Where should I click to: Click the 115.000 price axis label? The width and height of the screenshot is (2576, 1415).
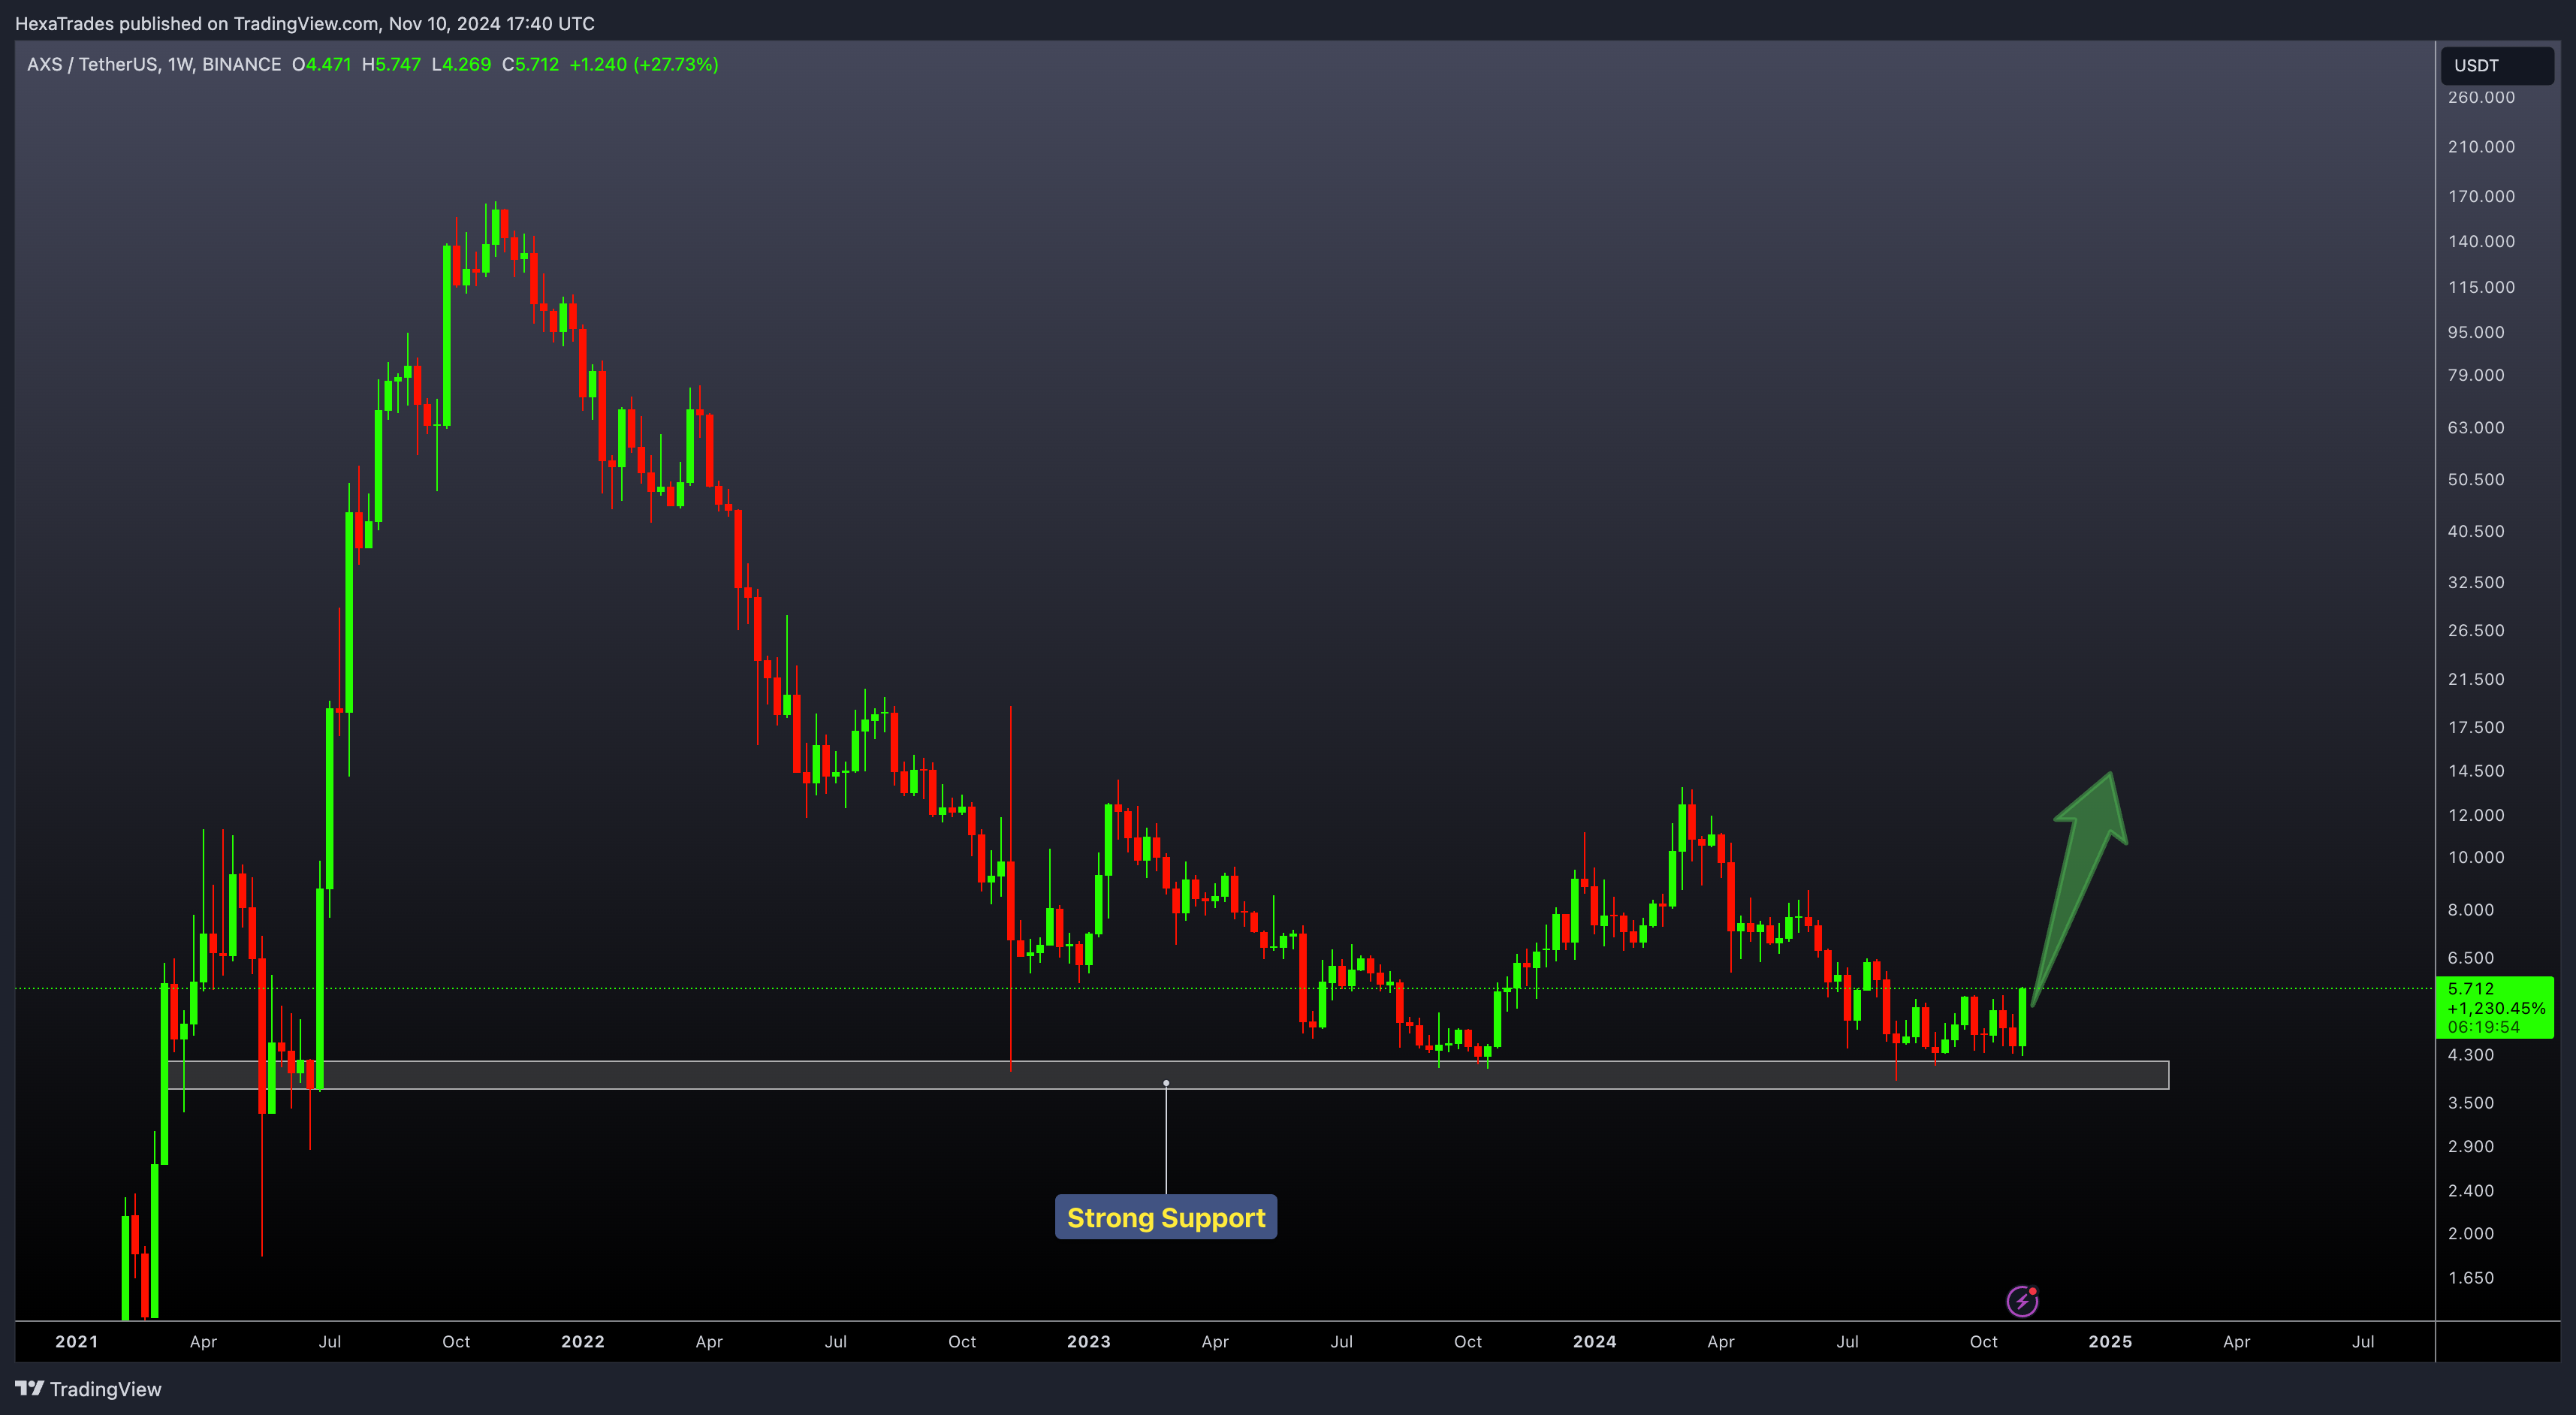pos(2481,287)
